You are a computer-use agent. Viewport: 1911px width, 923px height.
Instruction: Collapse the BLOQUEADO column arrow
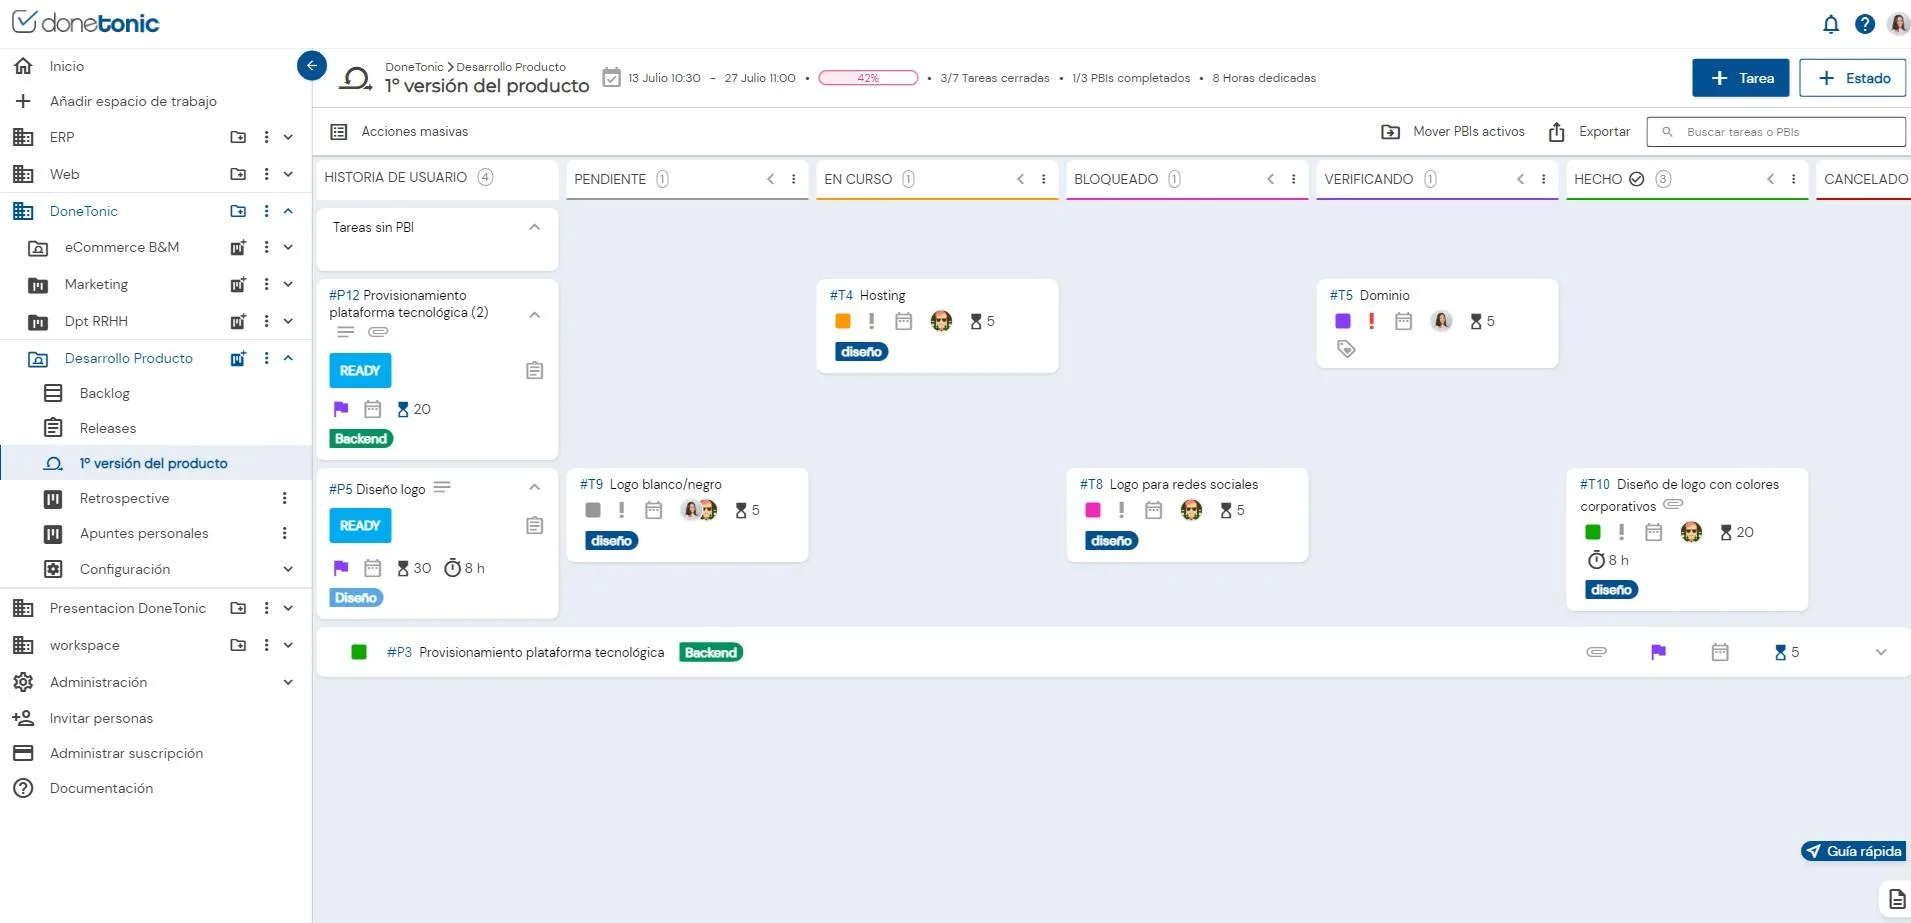click(1270, 179)
